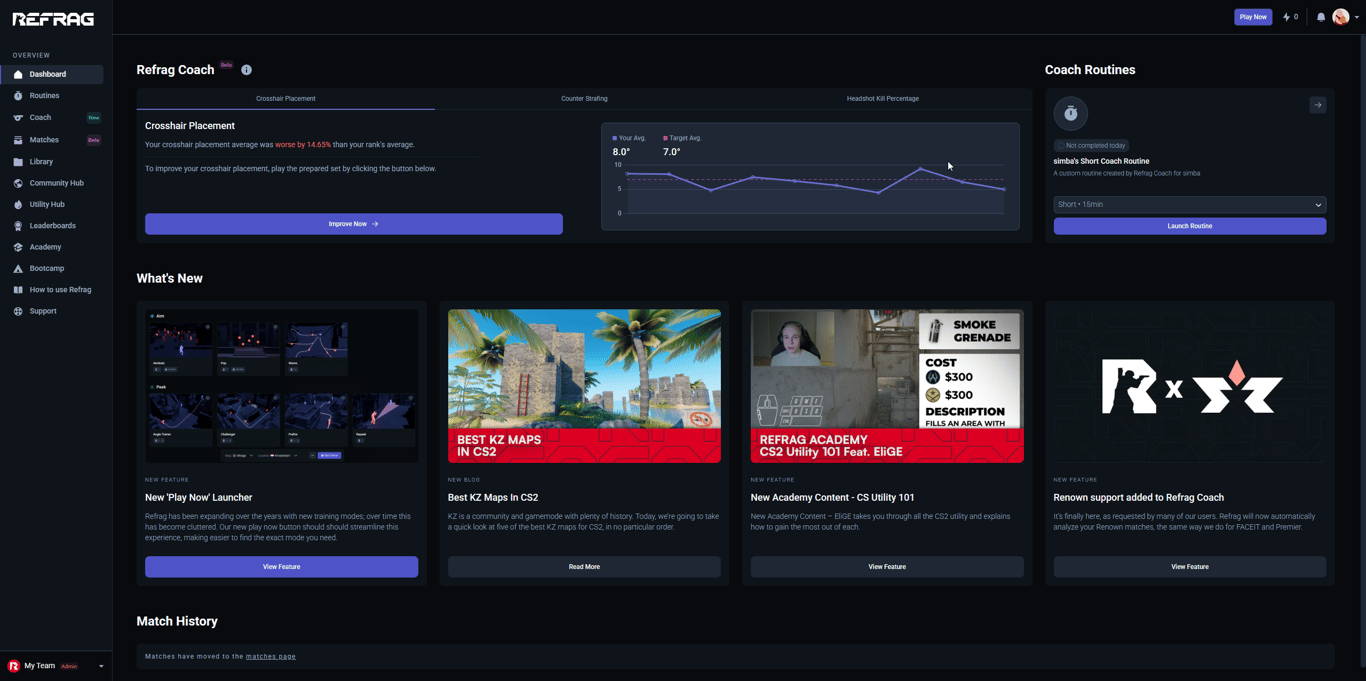This screenshot has width=1366, height=681.
Task: Open the 'Play Now' Launcher preview thumbnail
Action: (282, 386)
